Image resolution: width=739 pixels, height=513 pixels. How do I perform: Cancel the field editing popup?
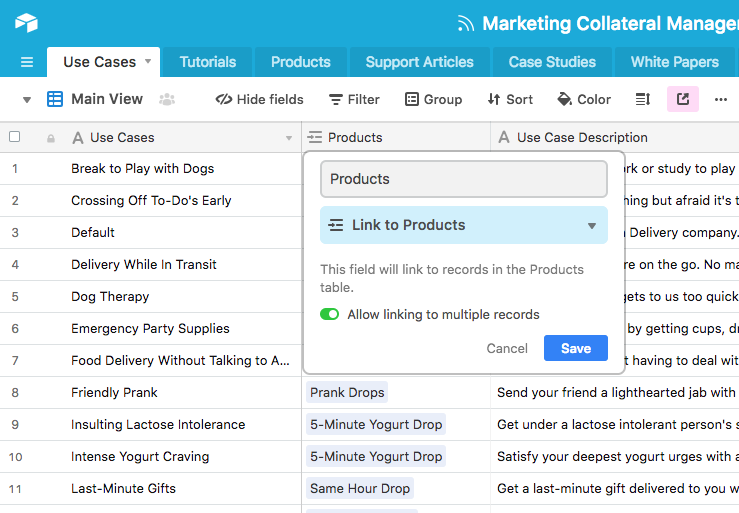(507, 348)
